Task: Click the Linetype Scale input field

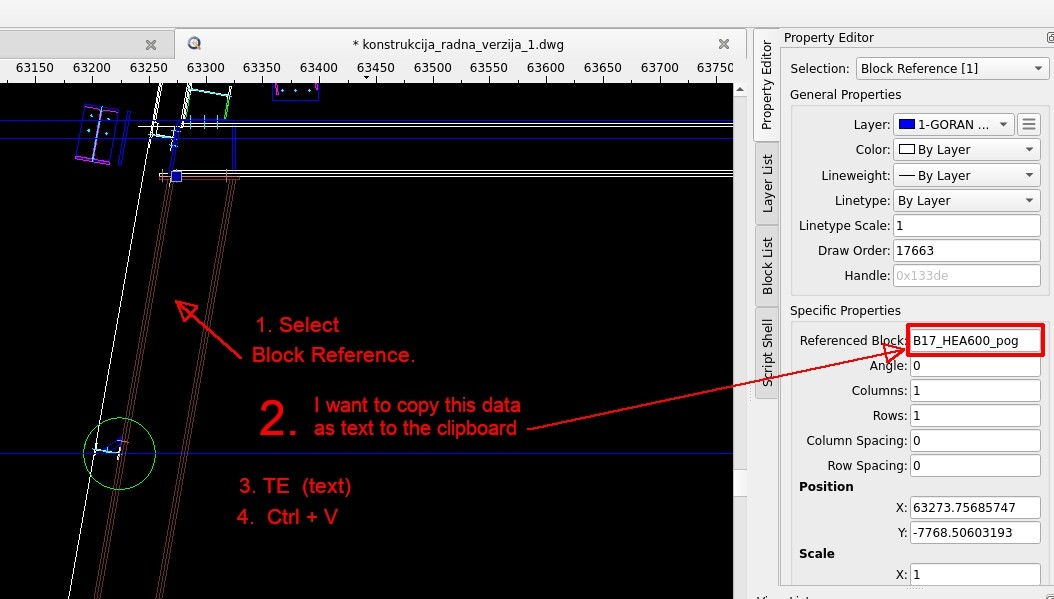Action: pyautogui.click(x=966, y=225)
